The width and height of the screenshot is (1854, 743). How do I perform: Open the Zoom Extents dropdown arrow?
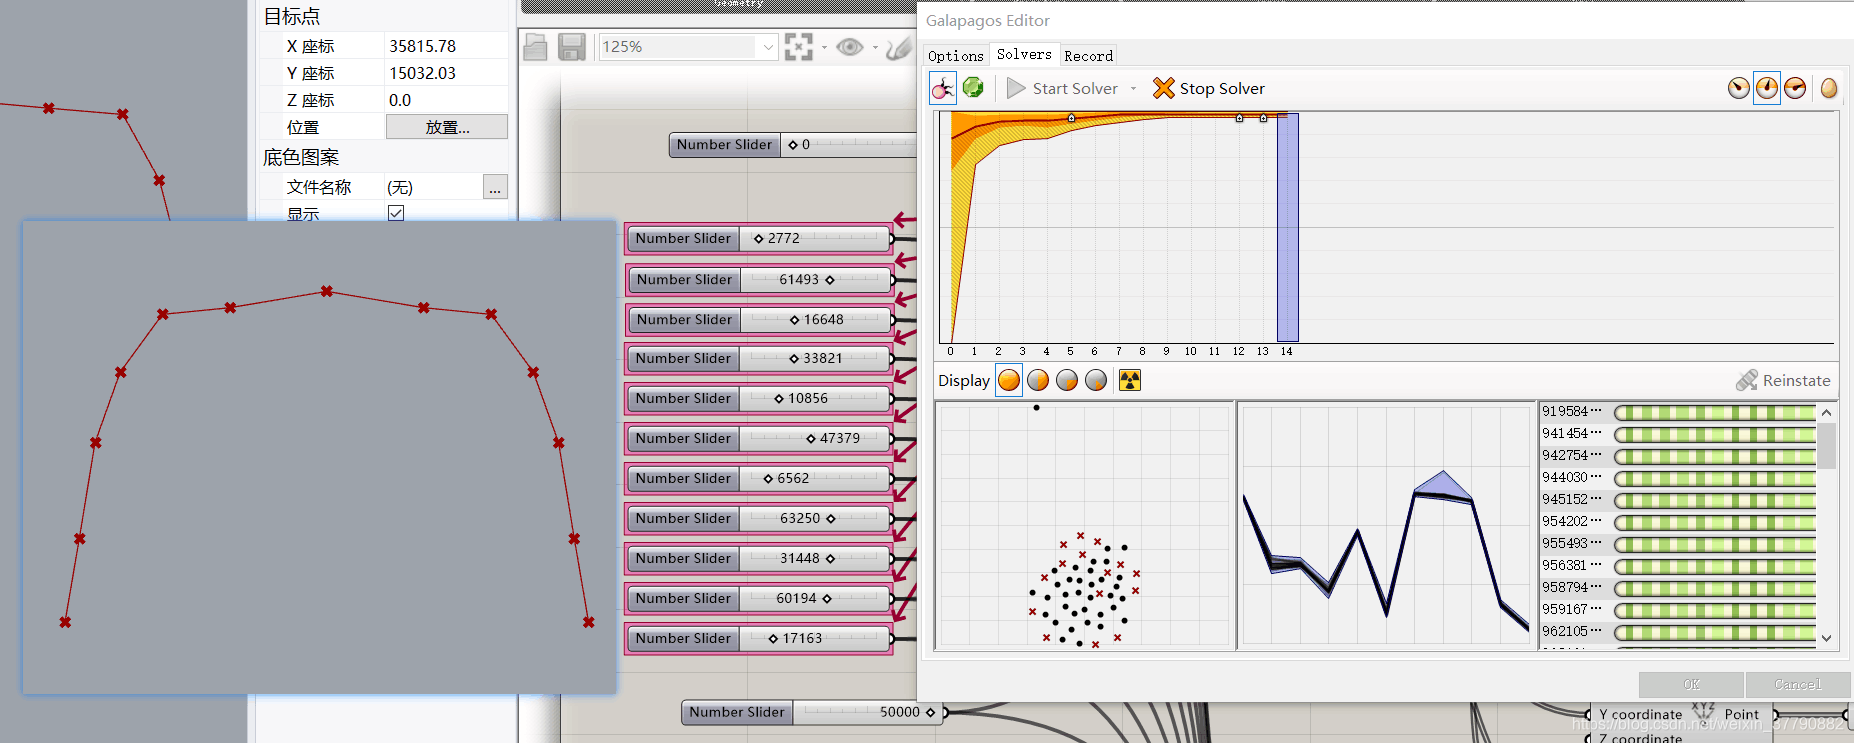click(824, 47)
